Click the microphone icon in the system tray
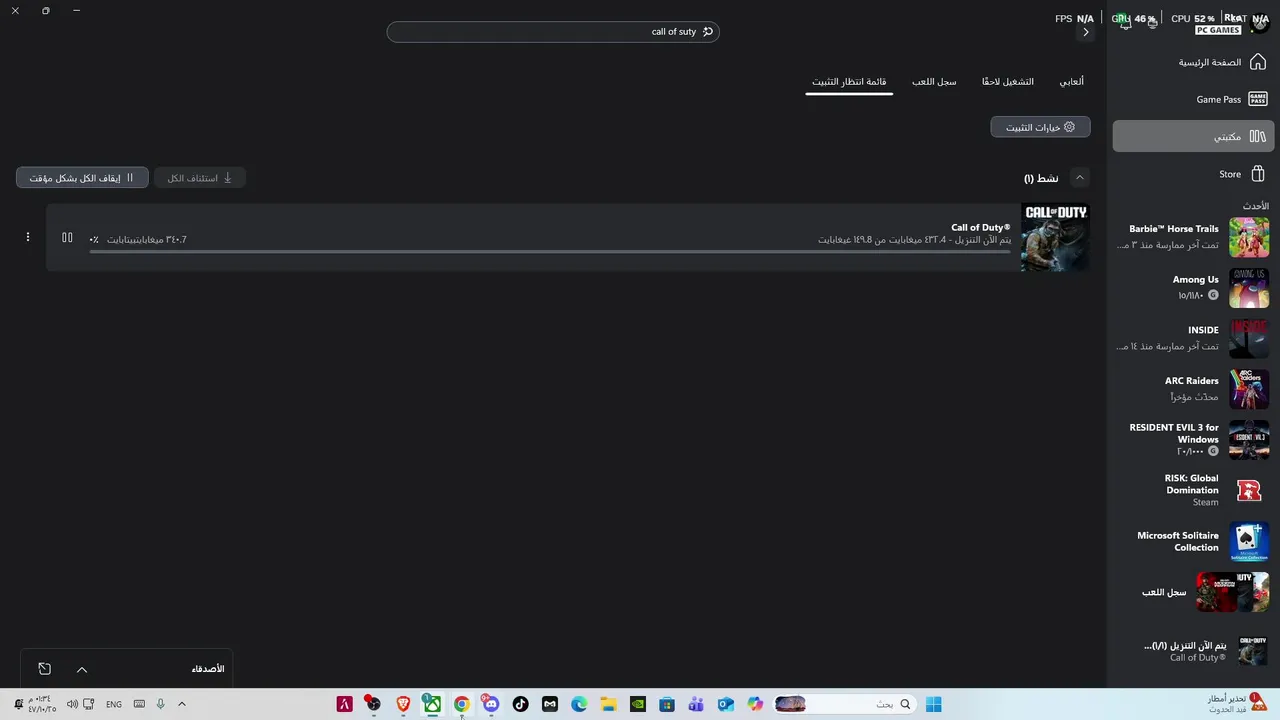This screenshot has width=1280, height=720. 160,704
